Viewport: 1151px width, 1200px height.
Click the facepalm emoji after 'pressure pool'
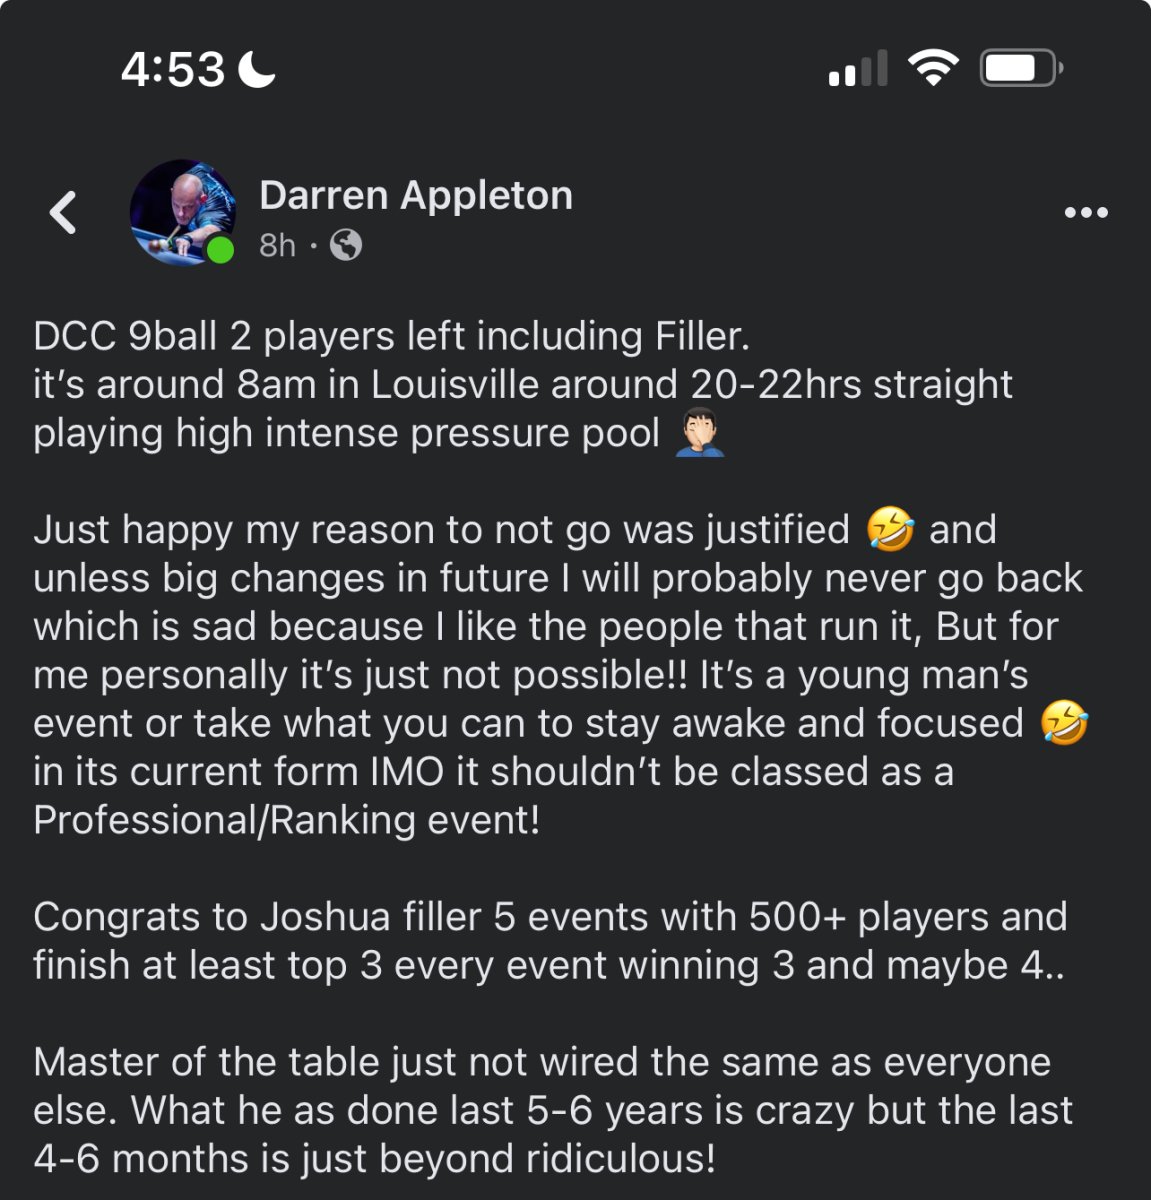pos(700,434)
